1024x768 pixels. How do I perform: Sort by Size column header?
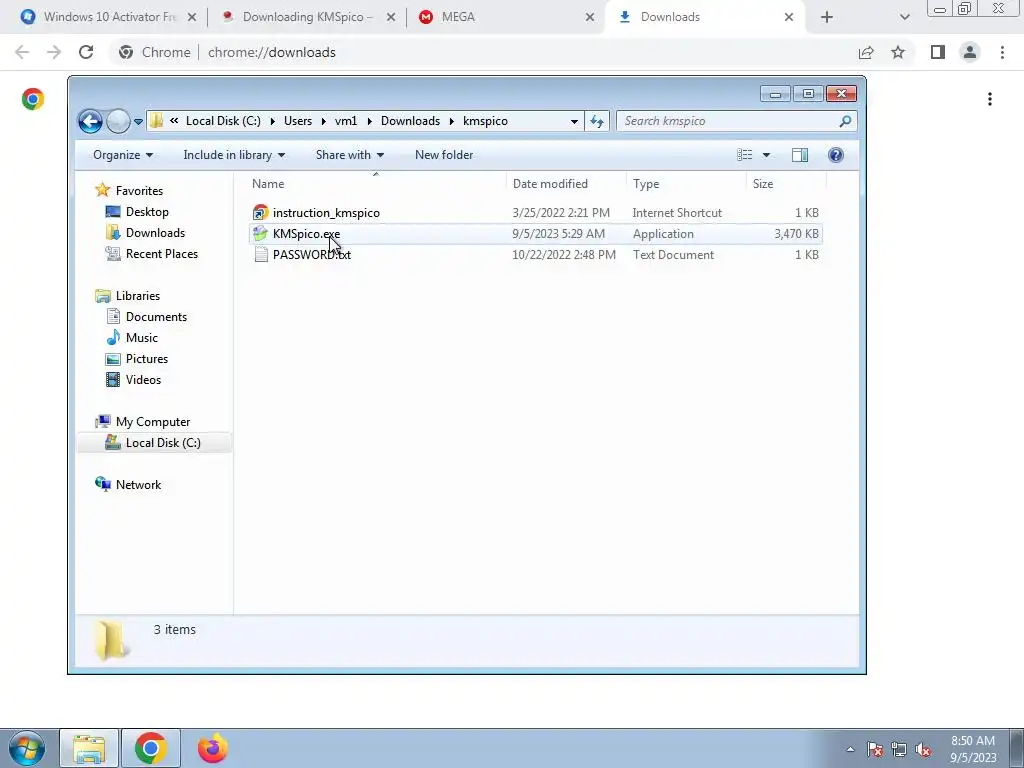coord(763,184)
